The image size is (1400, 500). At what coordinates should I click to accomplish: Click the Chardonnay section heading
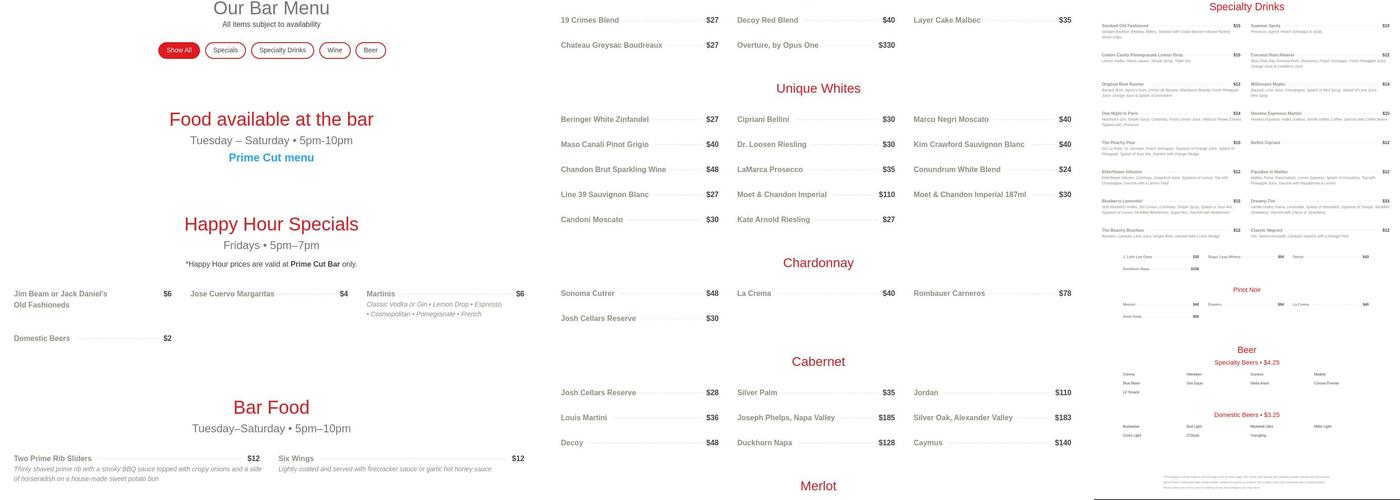coord(818,263)
